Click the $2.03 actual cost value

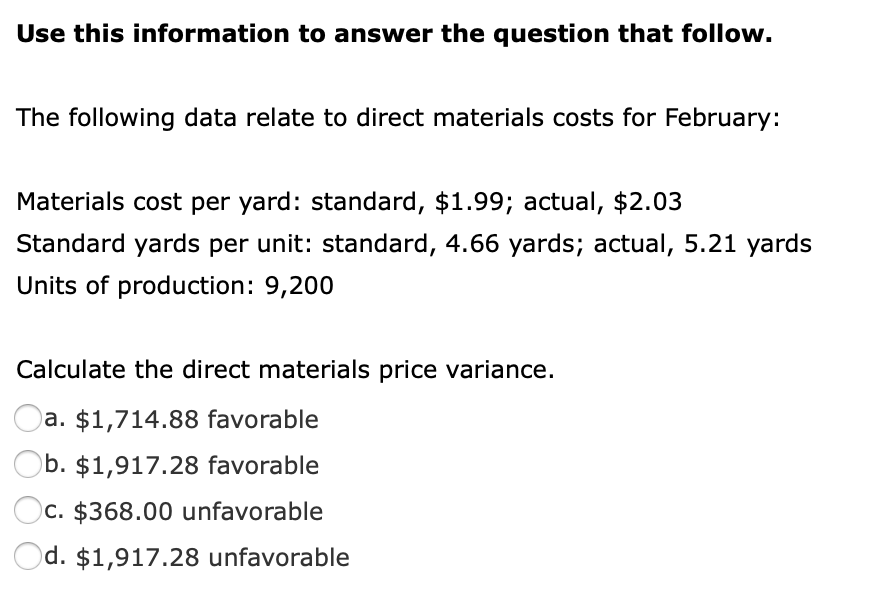pyautogui.click(x=650, y=201)
